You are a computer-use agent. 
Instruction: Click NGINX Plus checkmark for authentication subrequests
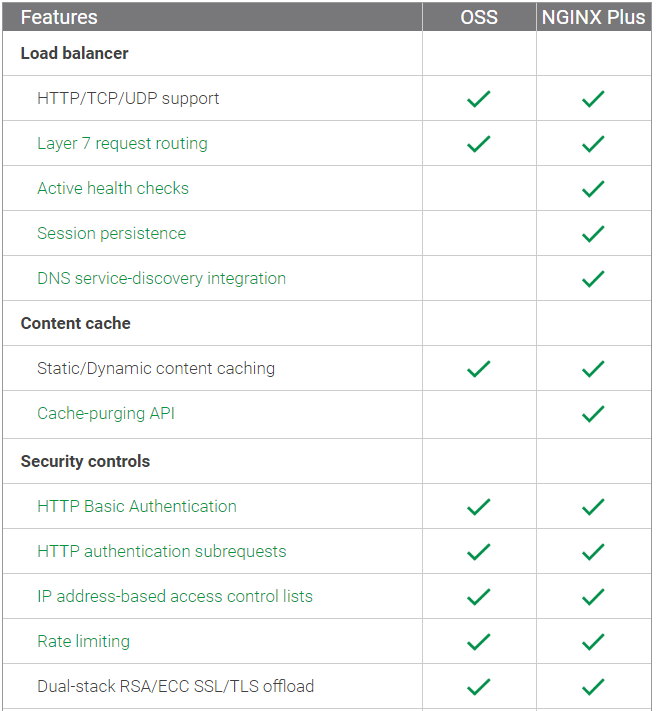(x=593, y=551)
